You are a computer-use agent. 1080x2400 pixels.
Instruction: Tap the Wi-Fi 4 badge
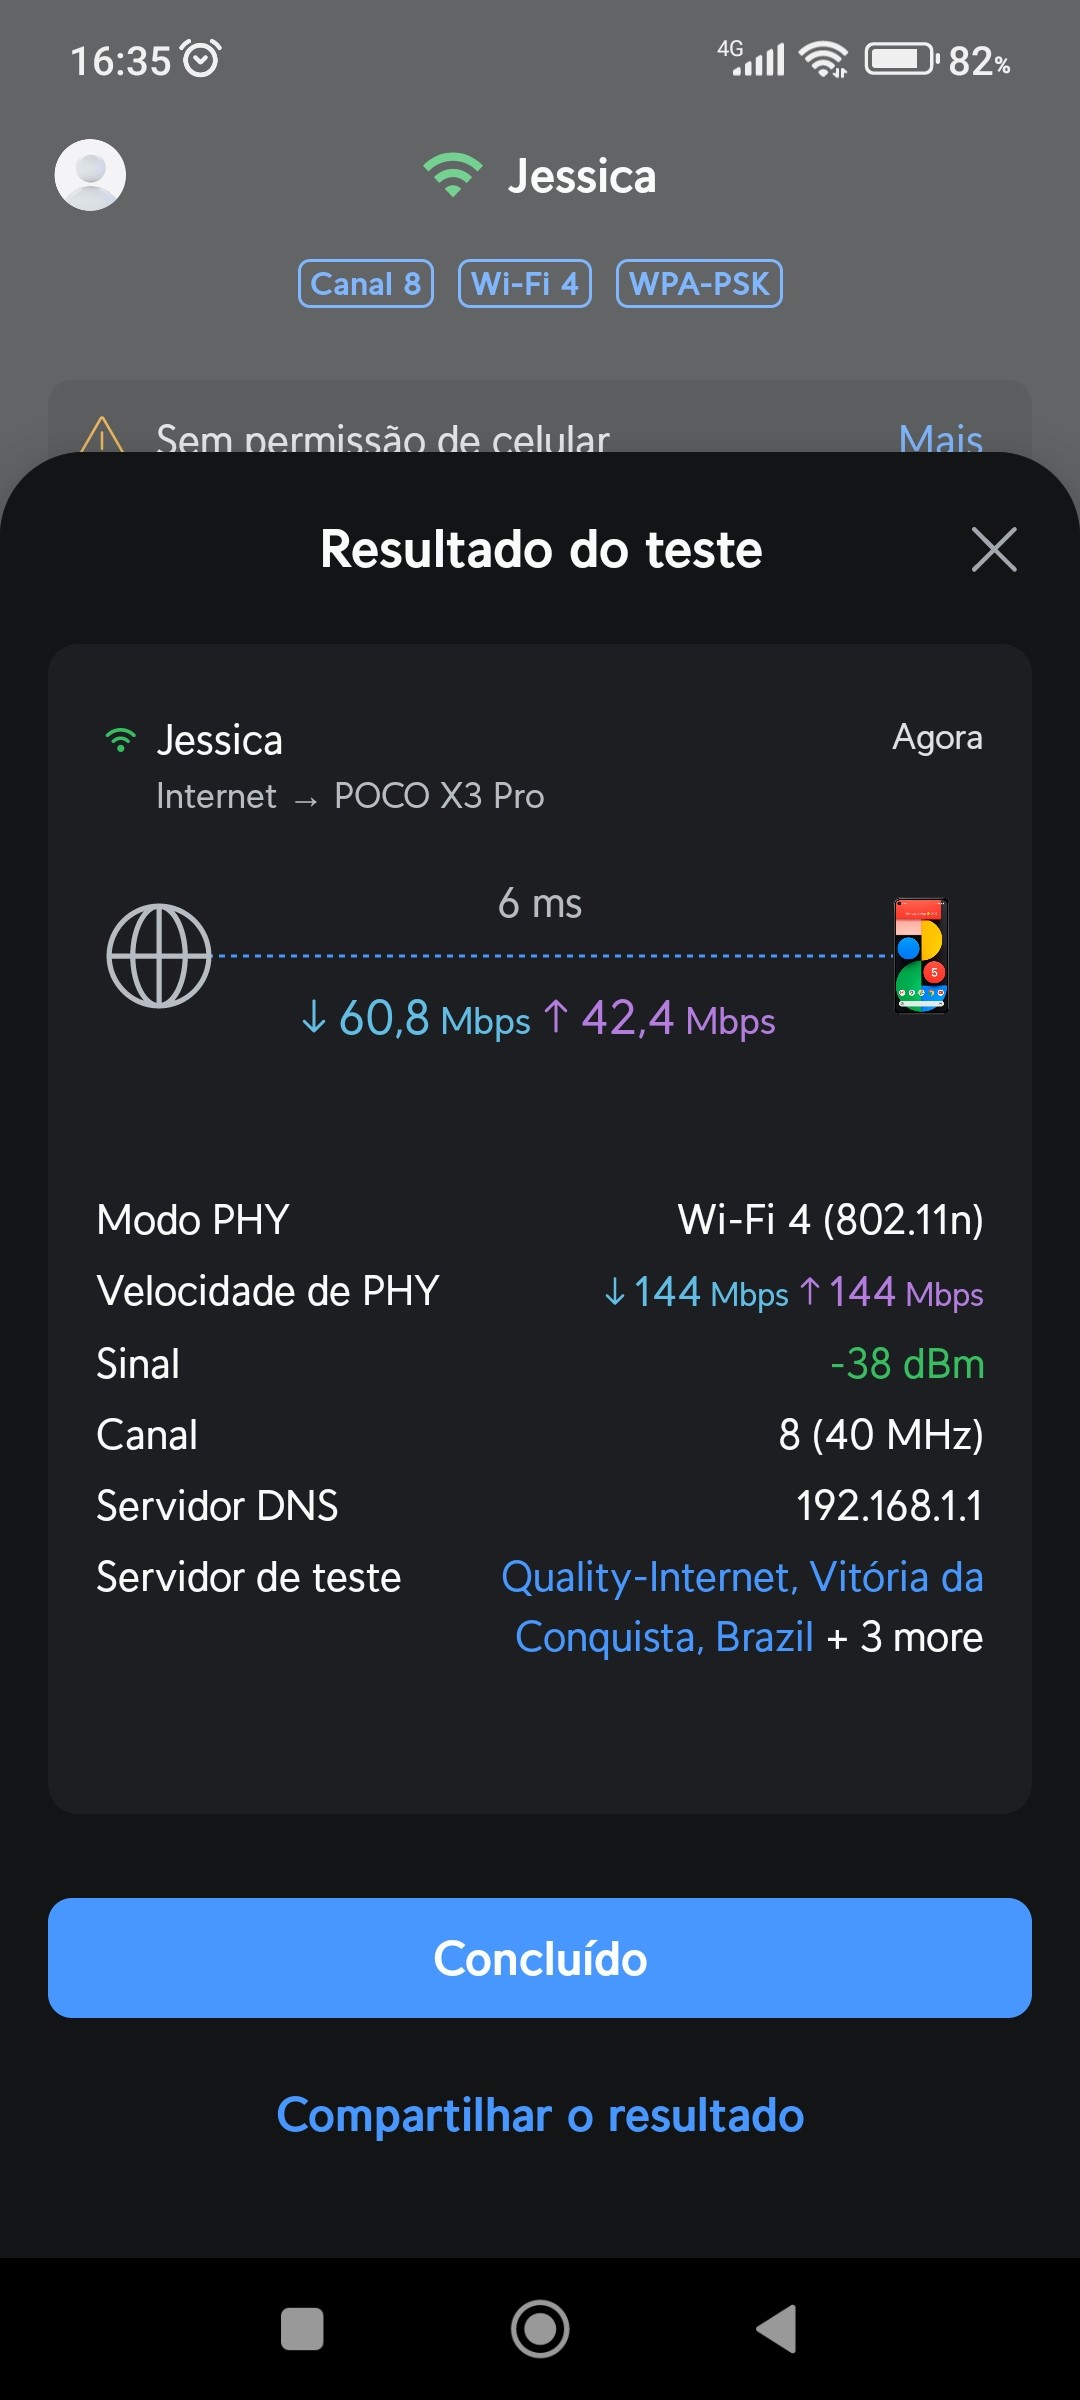(525, 284)
